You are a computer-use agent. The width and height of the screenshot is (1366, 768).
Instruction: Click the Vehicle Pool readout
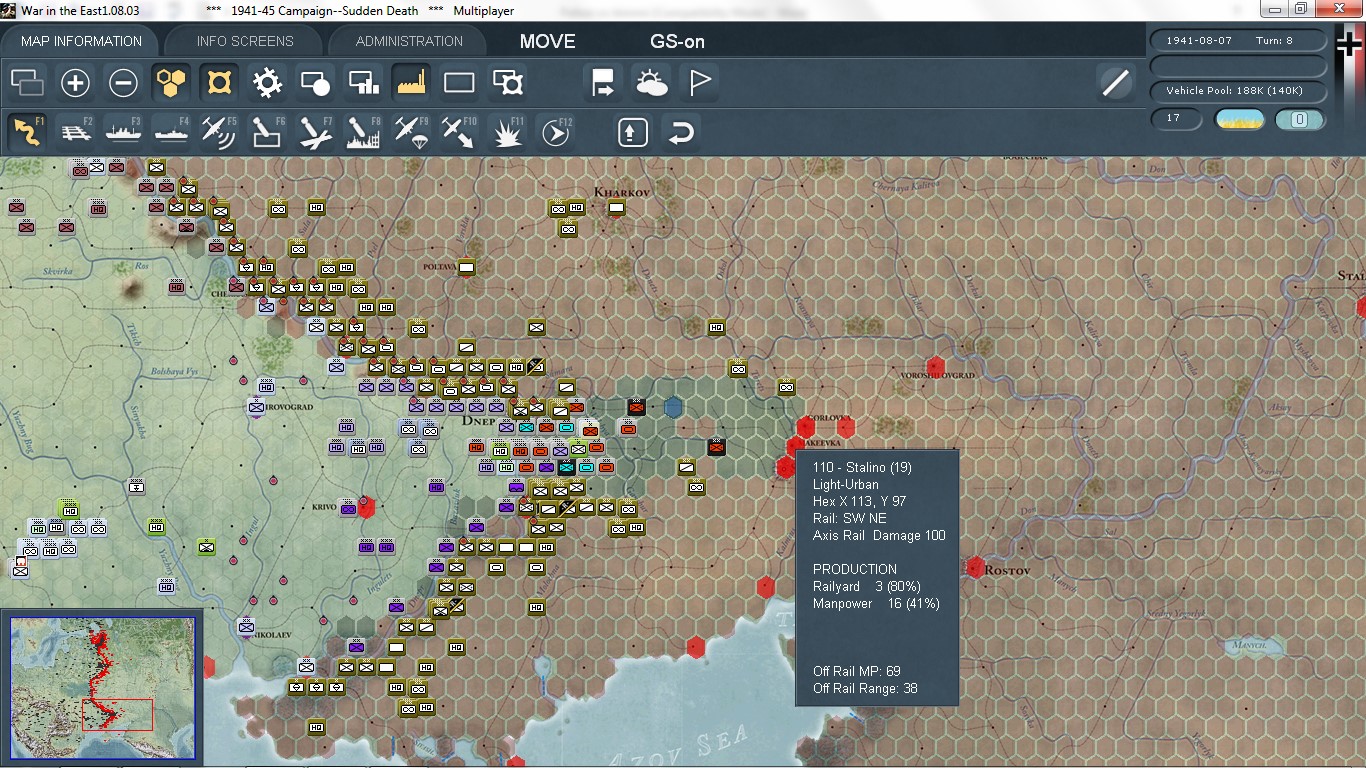tap(1239, 91)
